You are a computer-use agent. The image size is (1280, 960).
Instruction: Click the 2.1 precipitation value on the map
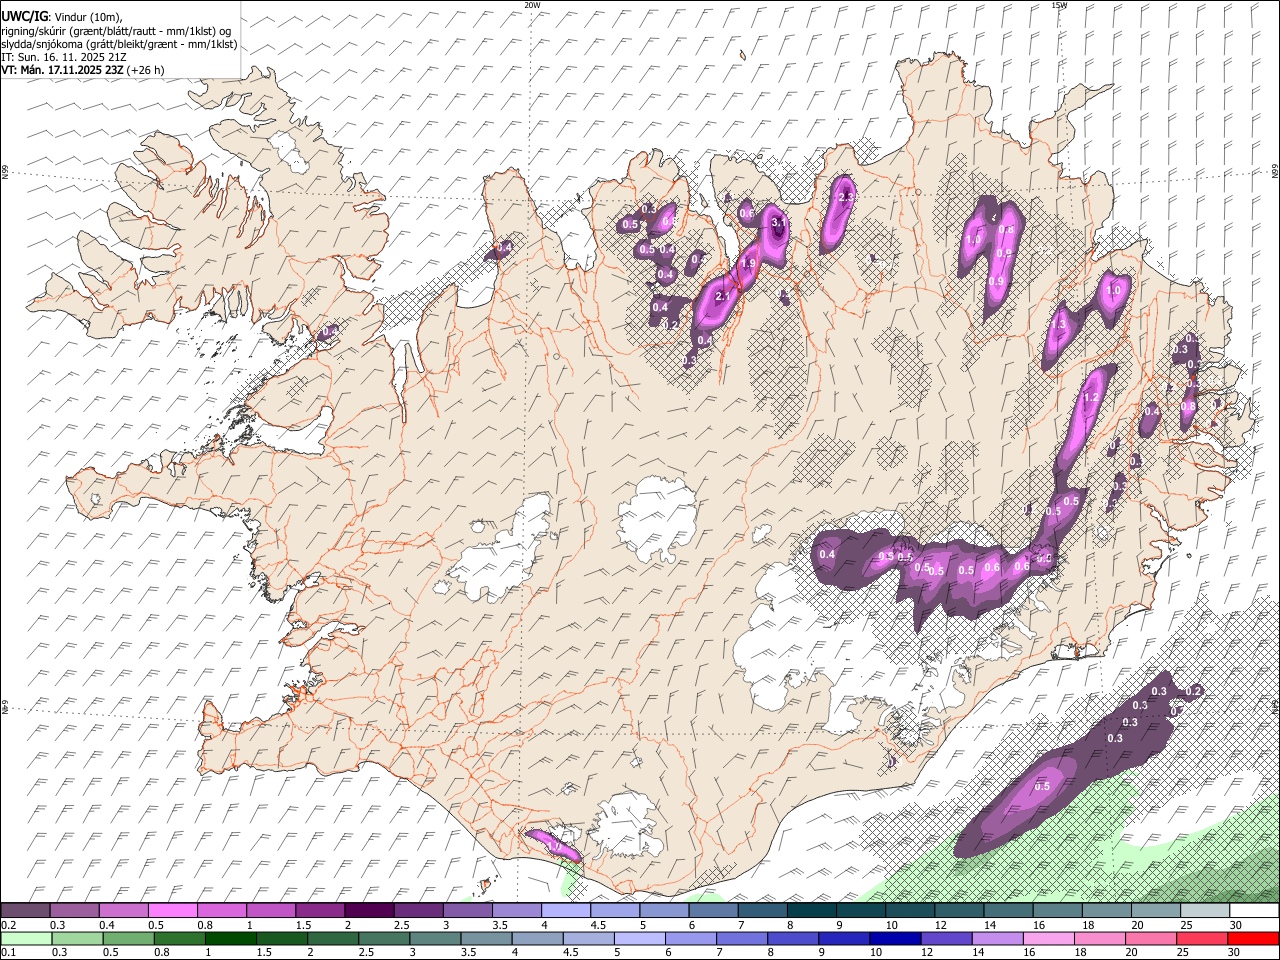click(725, 296)
